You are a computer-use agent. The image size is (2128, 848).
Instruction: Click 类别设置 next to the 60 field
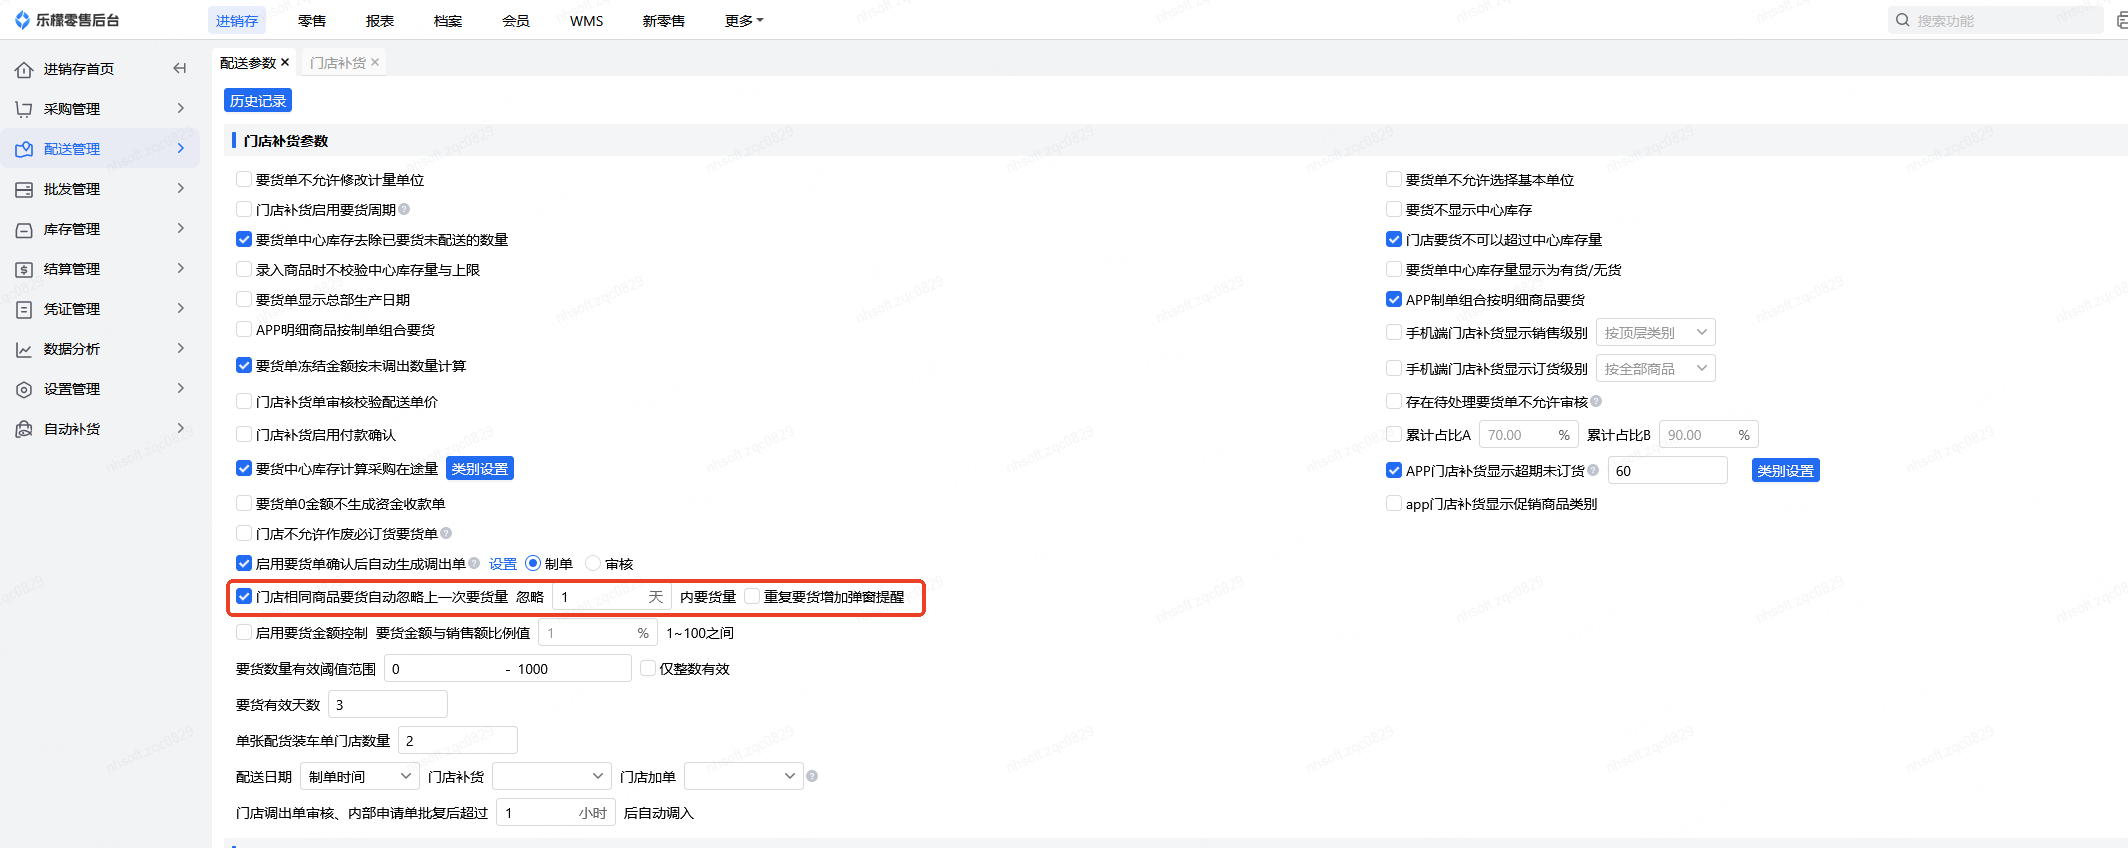click(x=1786, y=470)
